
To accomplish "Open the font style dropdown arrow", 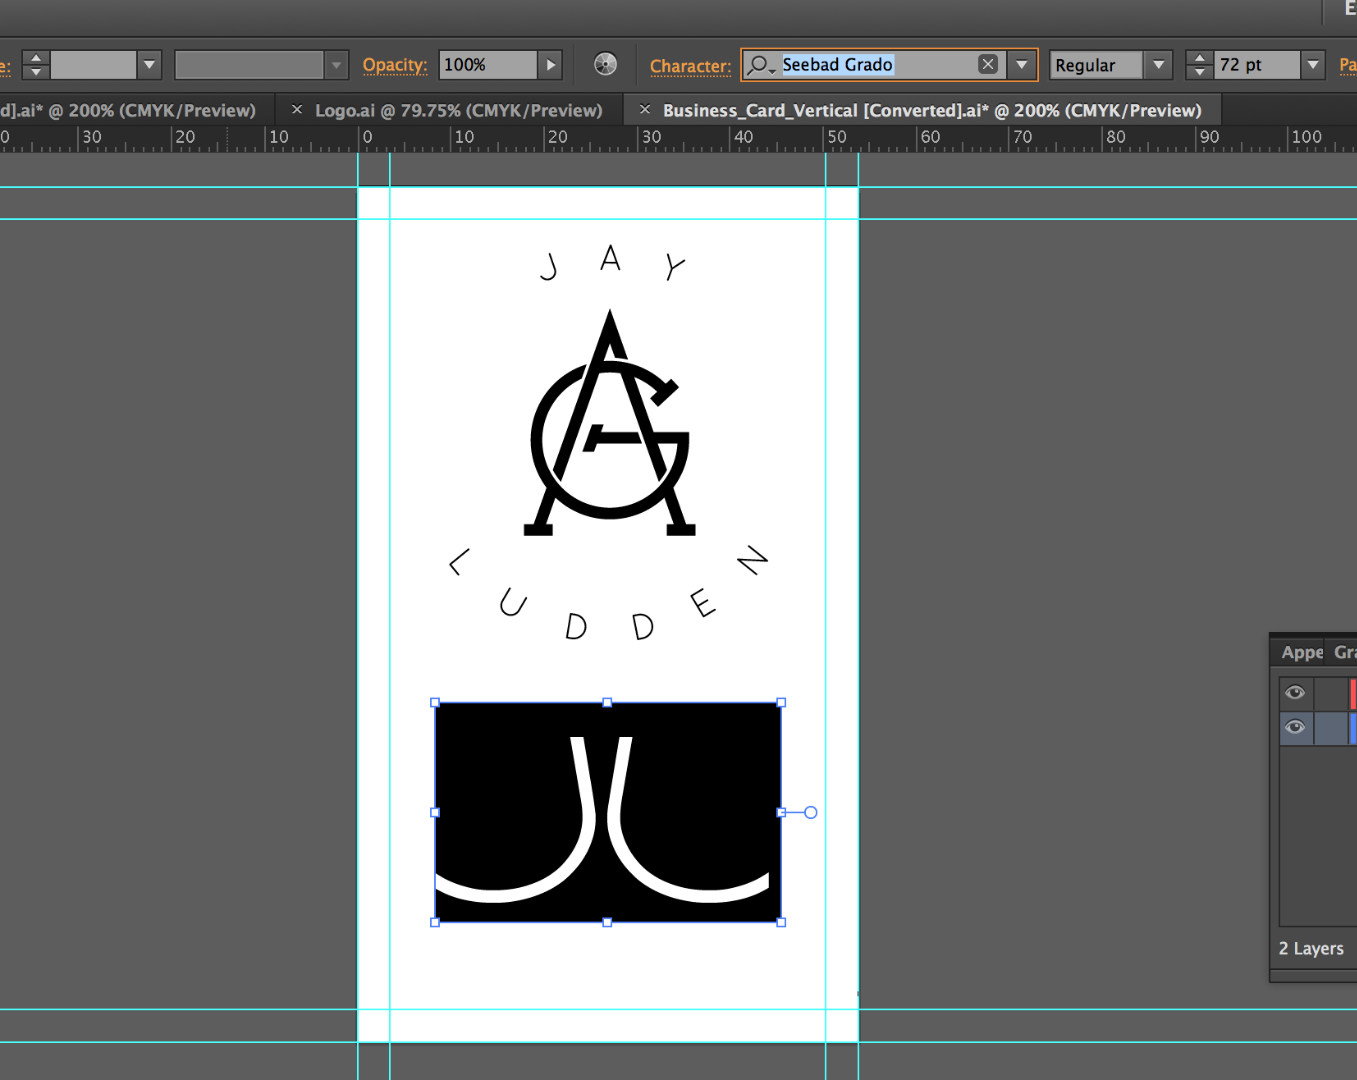I will point(1158,65).
